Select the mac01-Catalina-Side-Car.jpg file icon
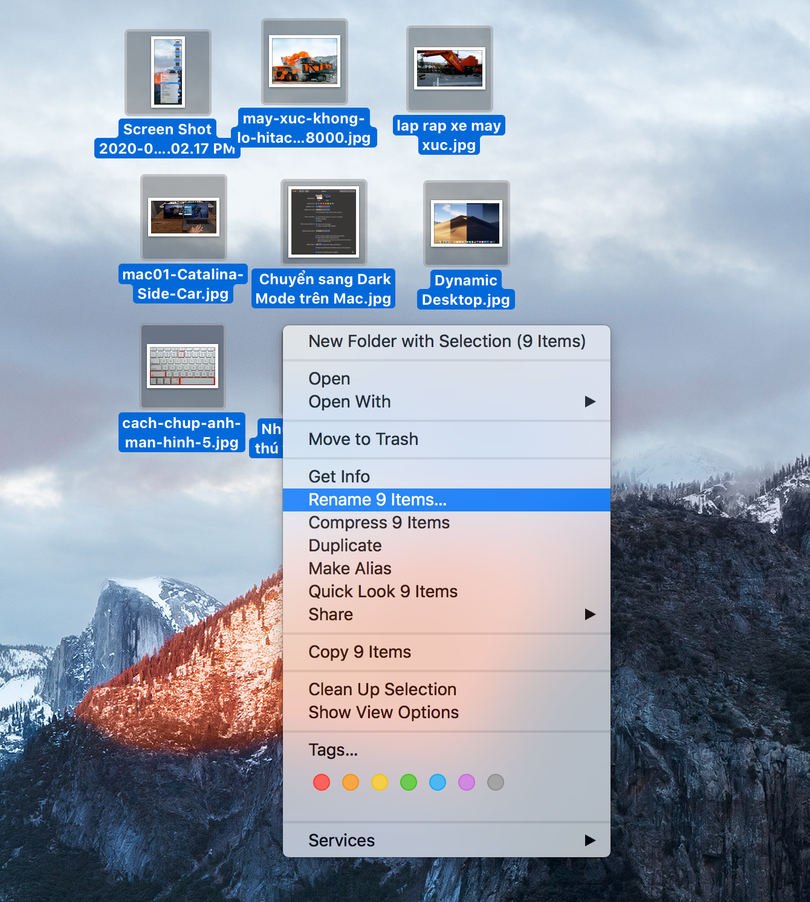 (183, 217)
